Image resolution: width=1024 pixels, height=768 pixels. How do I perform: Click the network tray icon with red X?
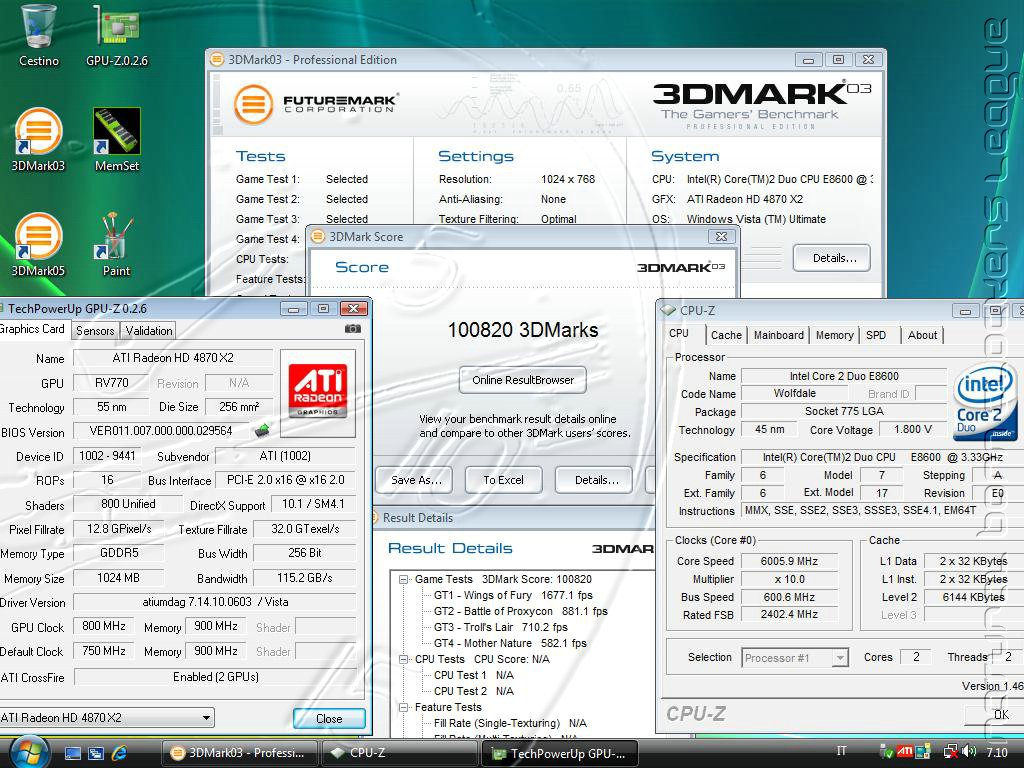coord(951,752)
